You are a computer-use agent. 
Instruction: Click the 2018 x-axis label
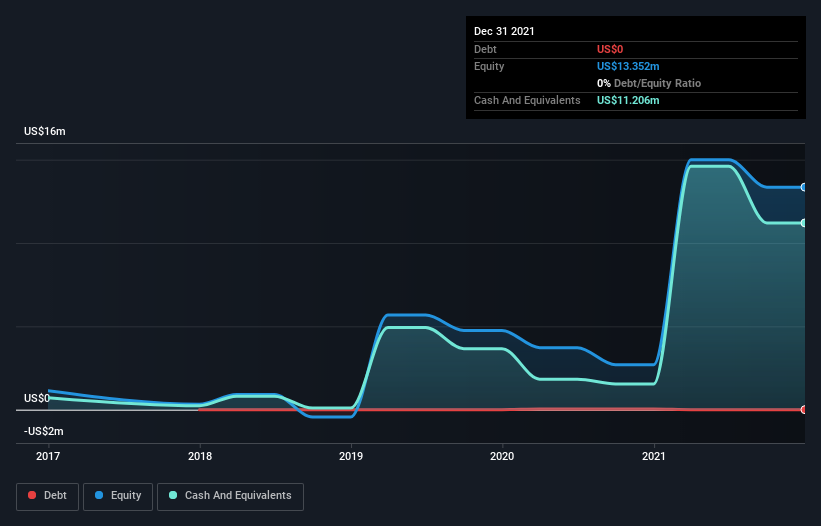199,456
